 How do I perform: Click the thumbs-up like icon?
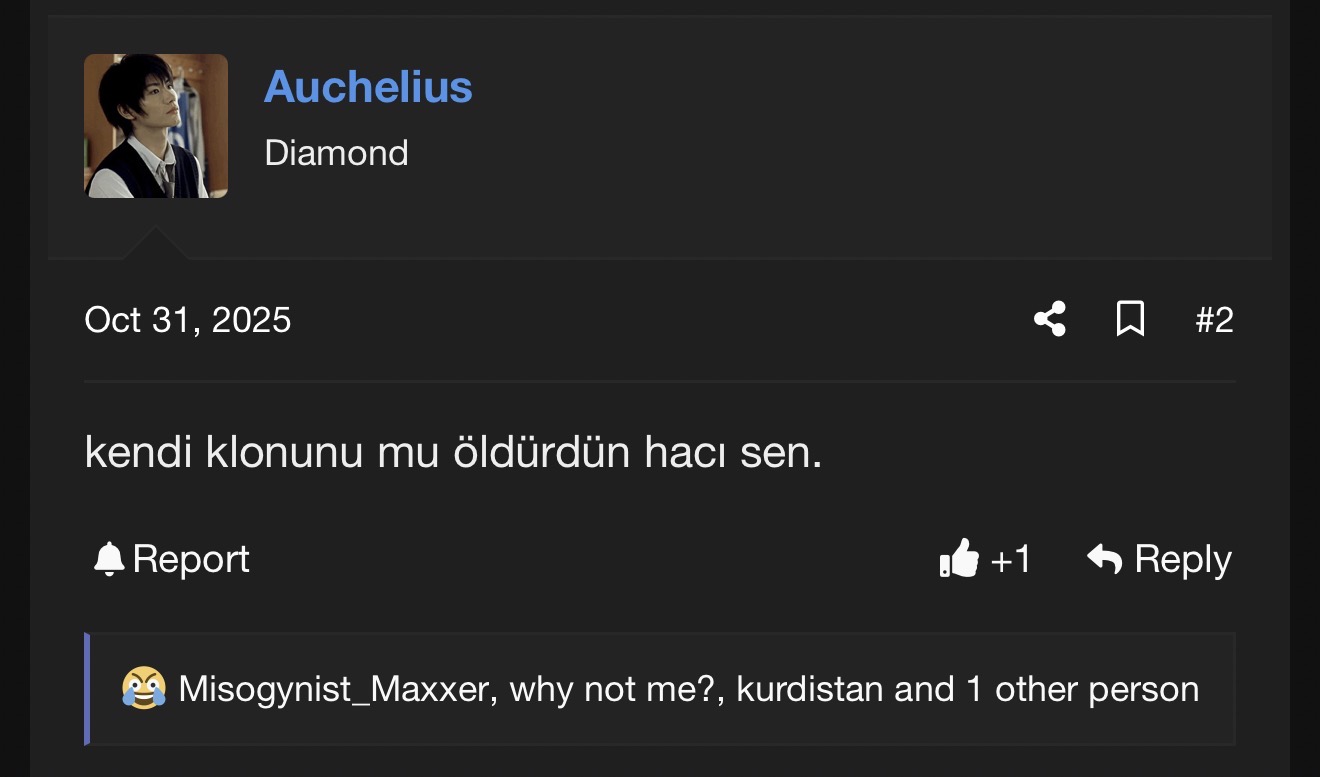959,559
